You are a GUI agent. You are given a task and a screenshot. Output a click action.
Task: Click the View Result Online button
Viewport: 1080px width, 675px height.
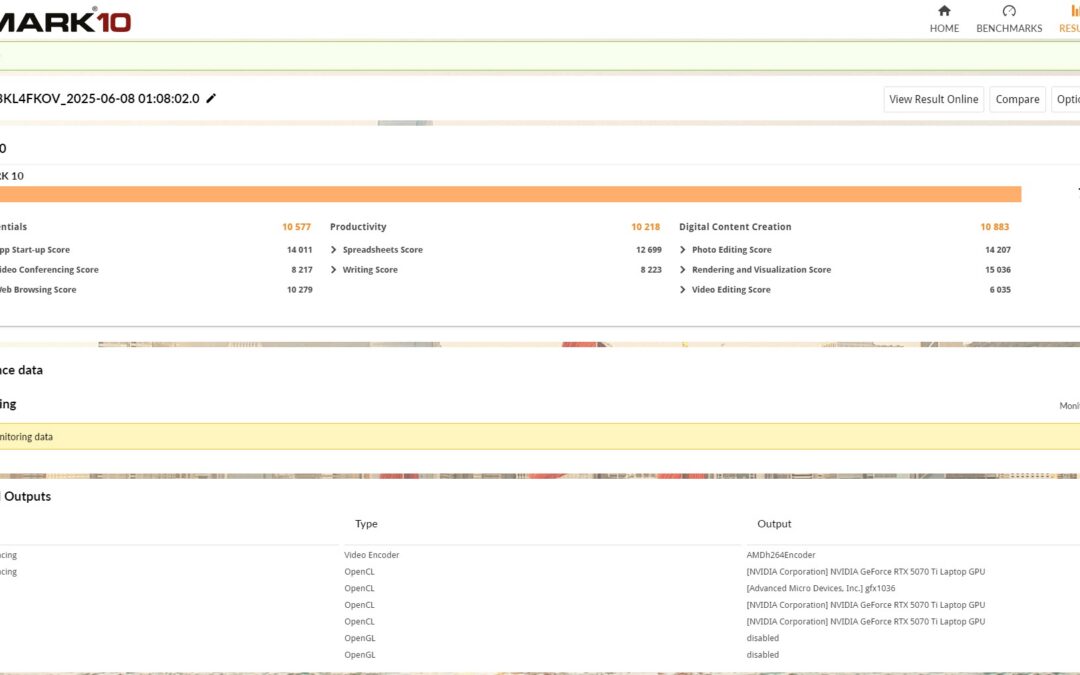[933, 99]
